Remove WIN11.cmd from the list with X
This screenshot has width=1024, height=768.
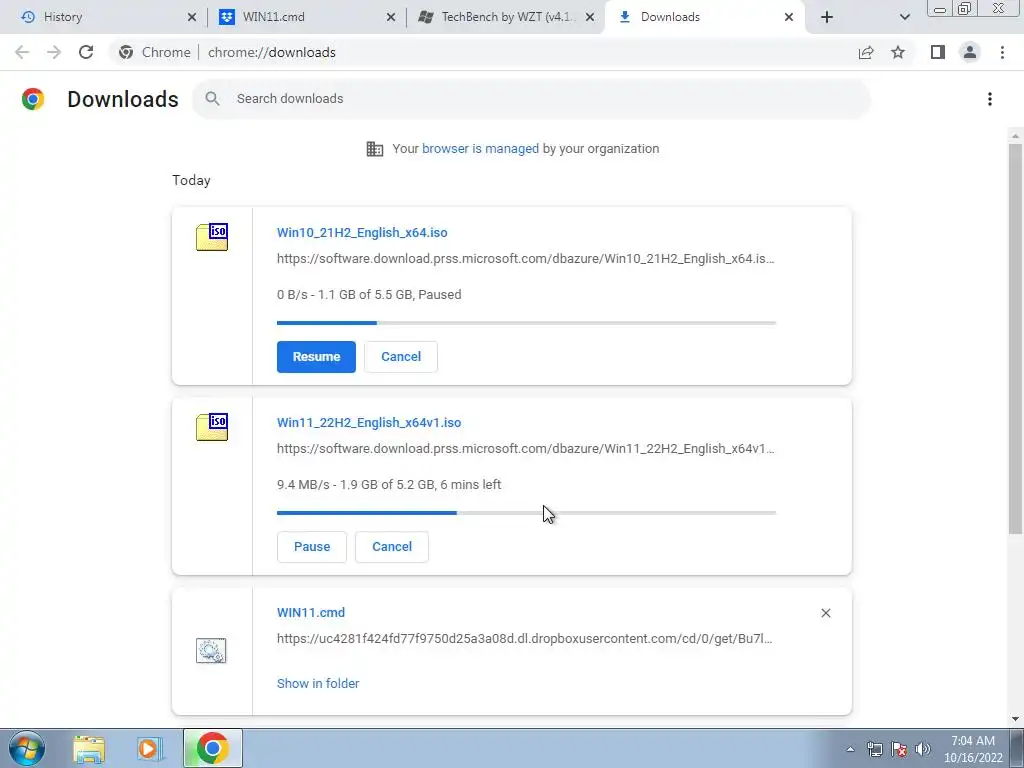pyautogui.click(x=825, y=613)
